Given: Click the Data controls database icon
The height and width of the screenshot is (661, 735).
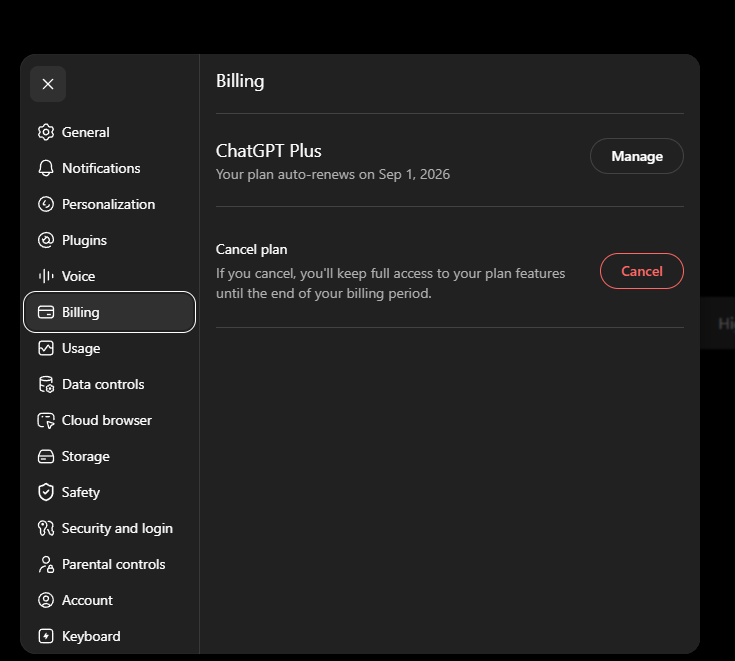Looking at the screenshot, I should pyautogui.click(x=46, y=384).
